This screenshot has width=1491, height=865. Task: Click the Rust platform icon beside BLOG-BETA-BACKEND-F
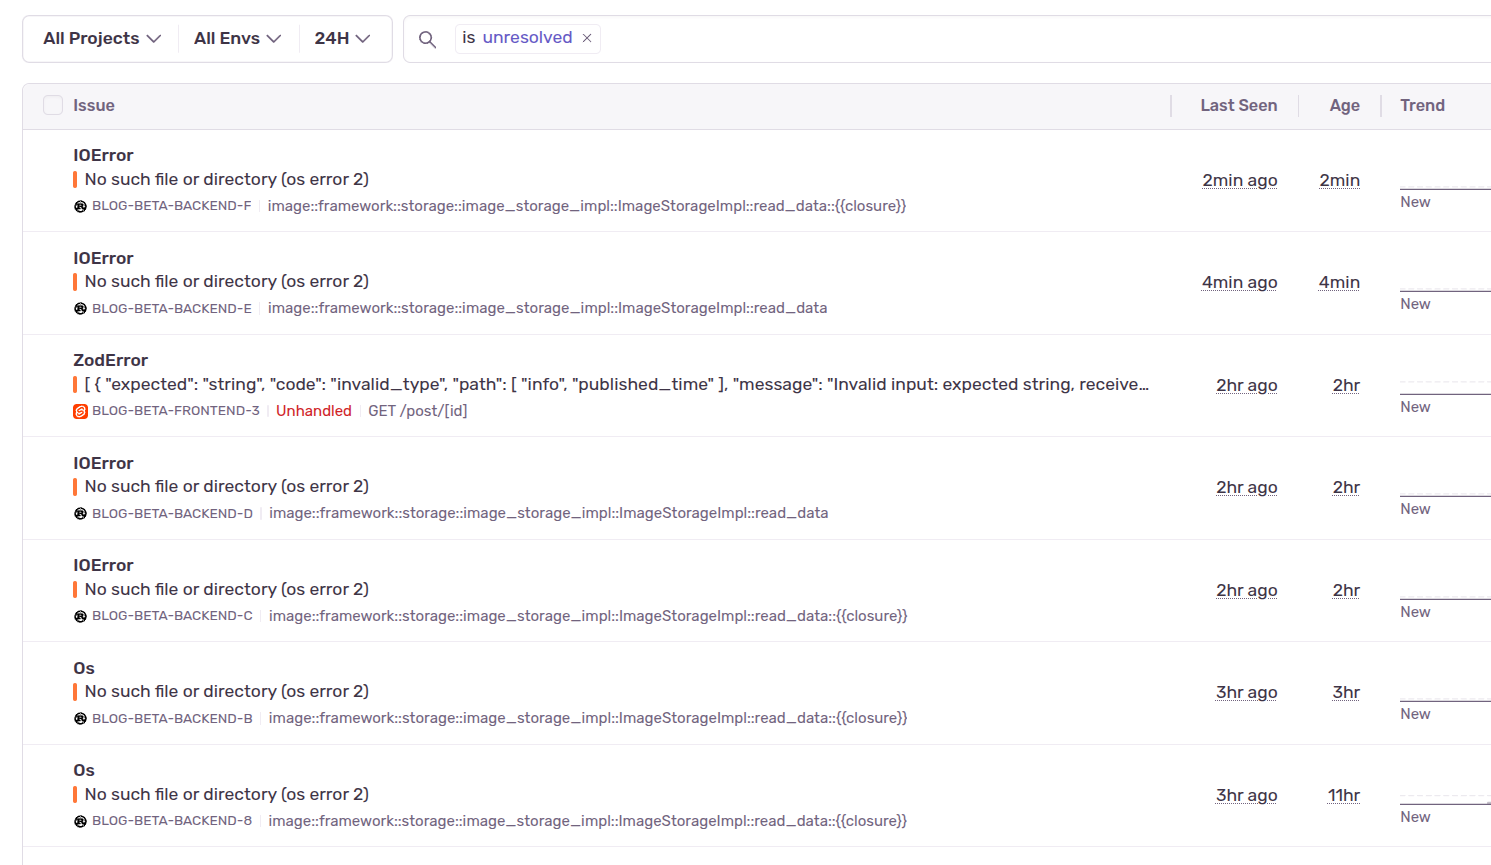80,207
